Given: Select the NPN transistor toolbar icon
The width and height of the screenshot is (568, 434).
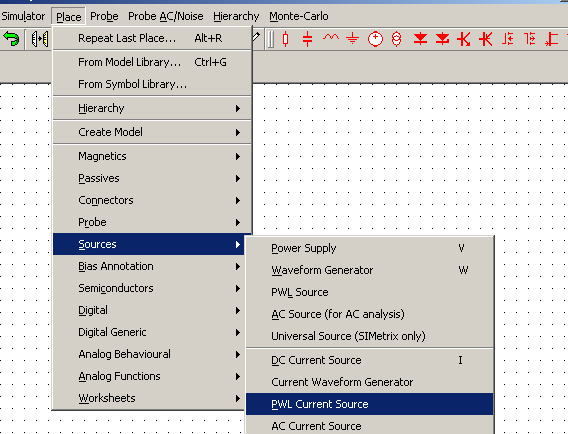Looking at the screenshot, I should [x=464, y=39].
